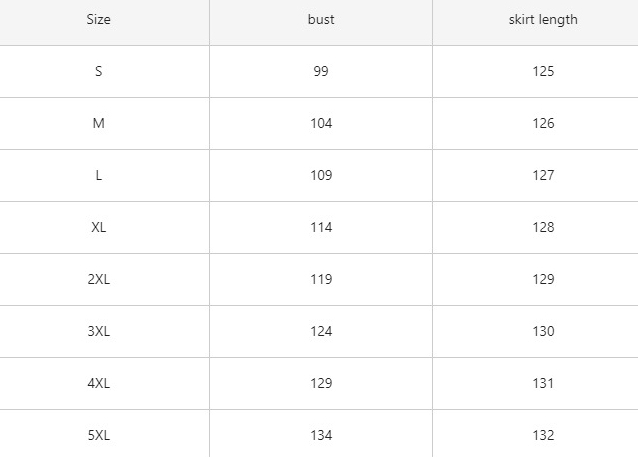Viewport: 638px width, 457px height.
Task: Click skirt length value 129
Action: click(x=543, y=280)
